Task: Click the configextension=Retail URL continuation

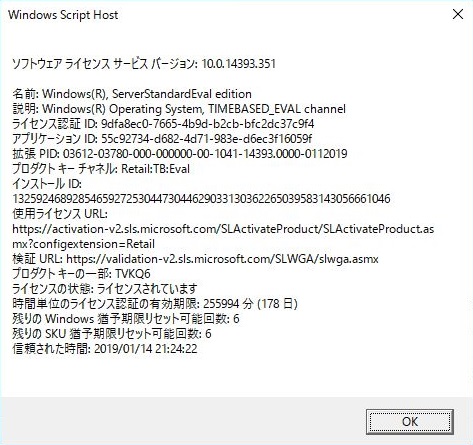Action: [83, 244]
